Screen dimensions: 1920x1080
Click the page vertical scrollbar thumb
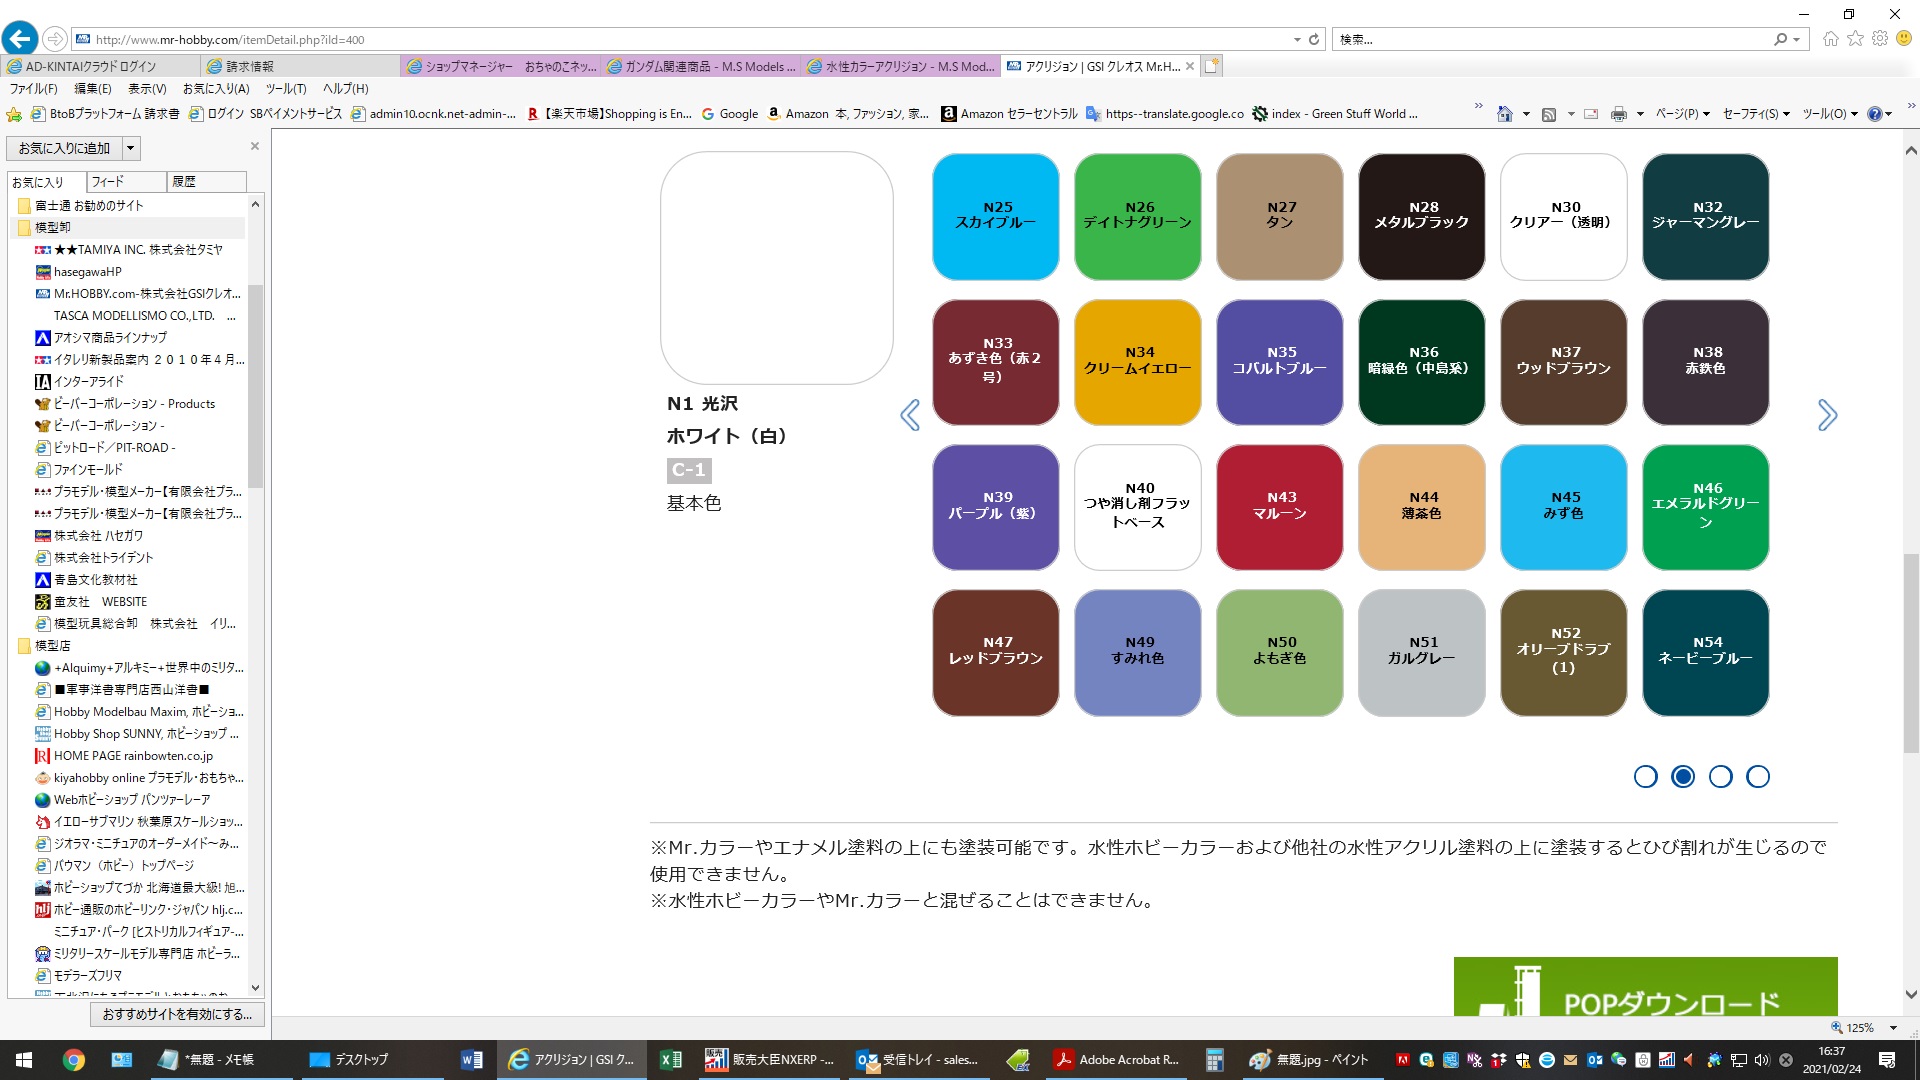[1911, 652]
